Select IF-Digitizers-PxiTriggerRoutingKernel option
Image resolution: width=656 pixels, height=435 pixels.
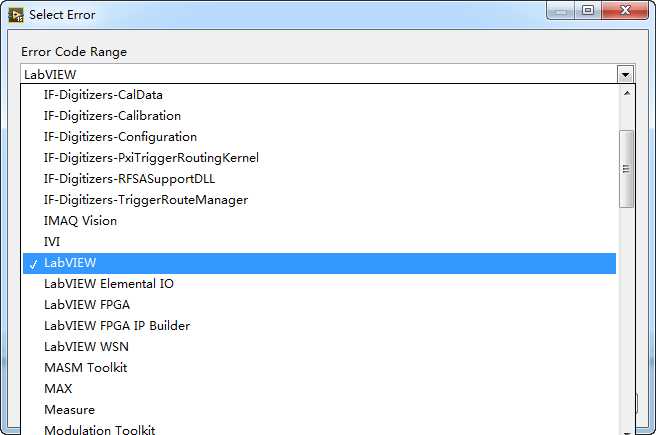319,158
